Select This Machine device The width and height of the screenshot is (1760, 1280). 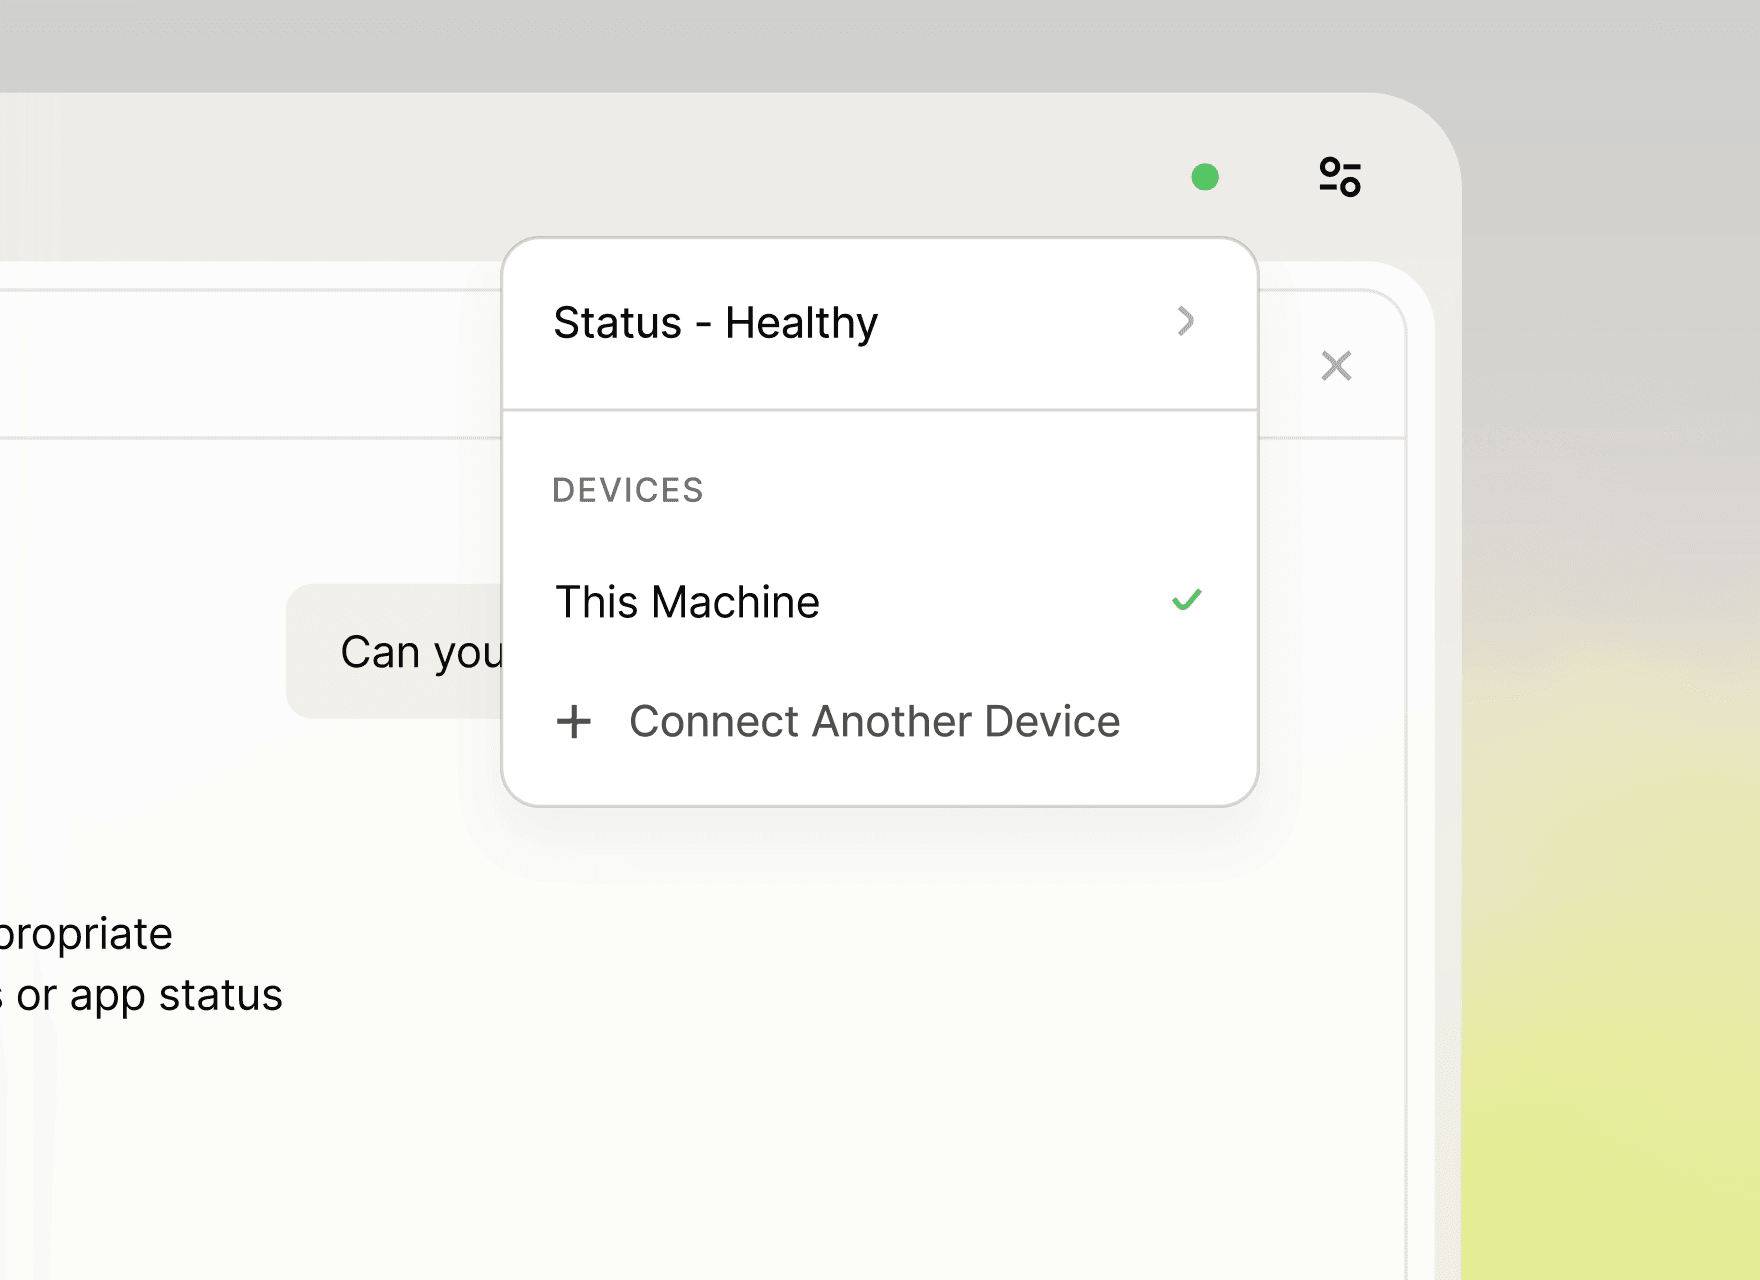pyautogui.click(x=879, y=602)
